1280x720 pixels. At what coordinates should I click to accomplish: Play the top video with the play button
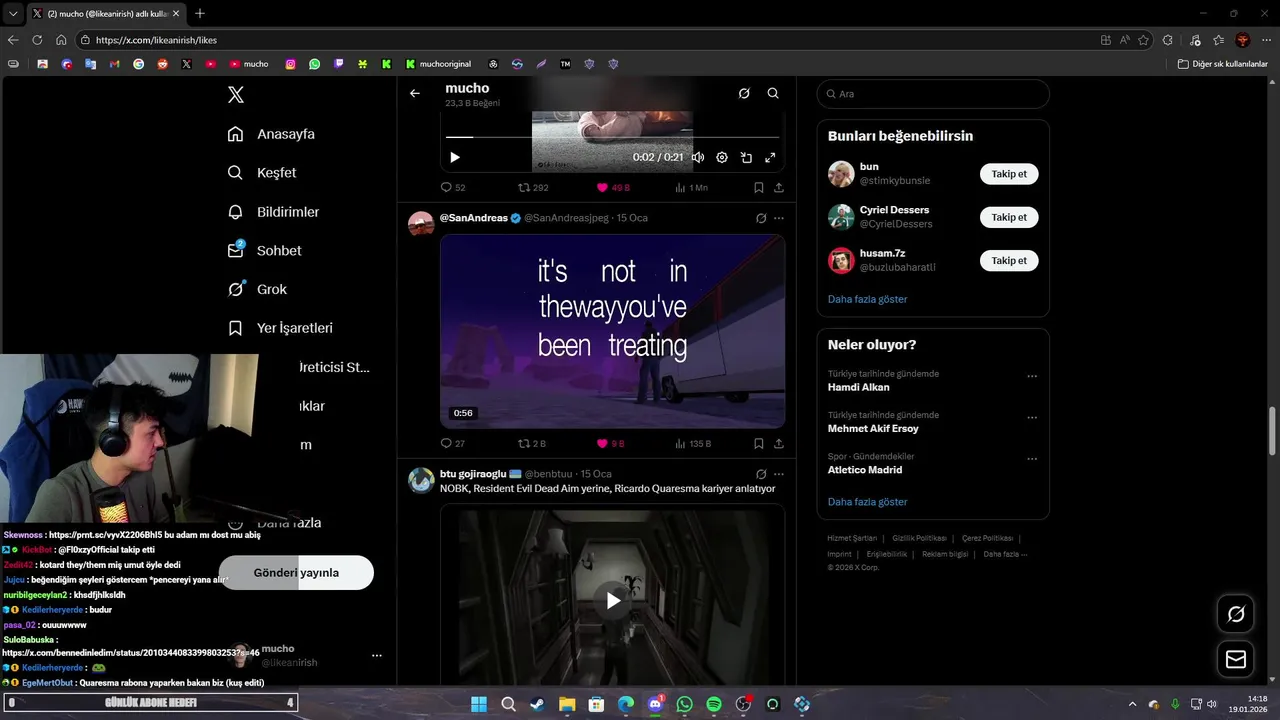(455, 157)
